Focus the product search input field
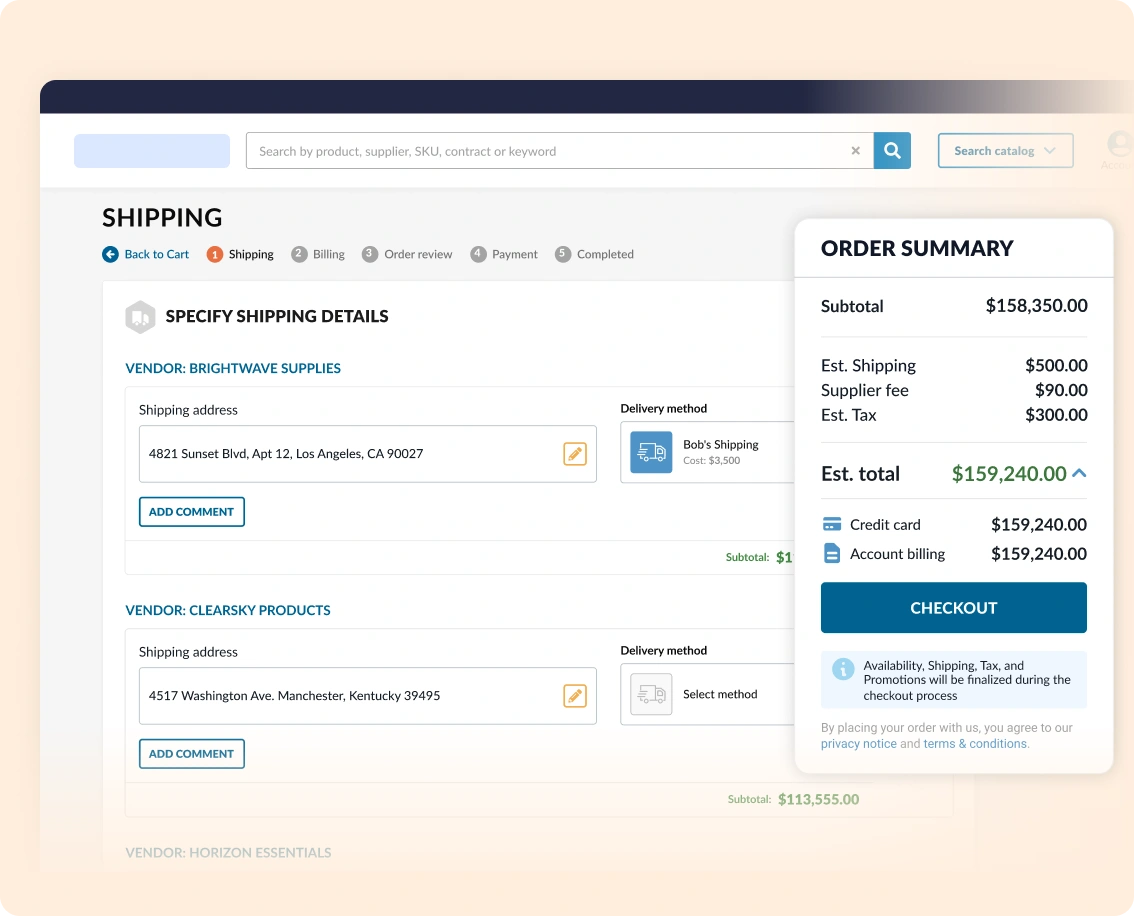 [560, 150]
